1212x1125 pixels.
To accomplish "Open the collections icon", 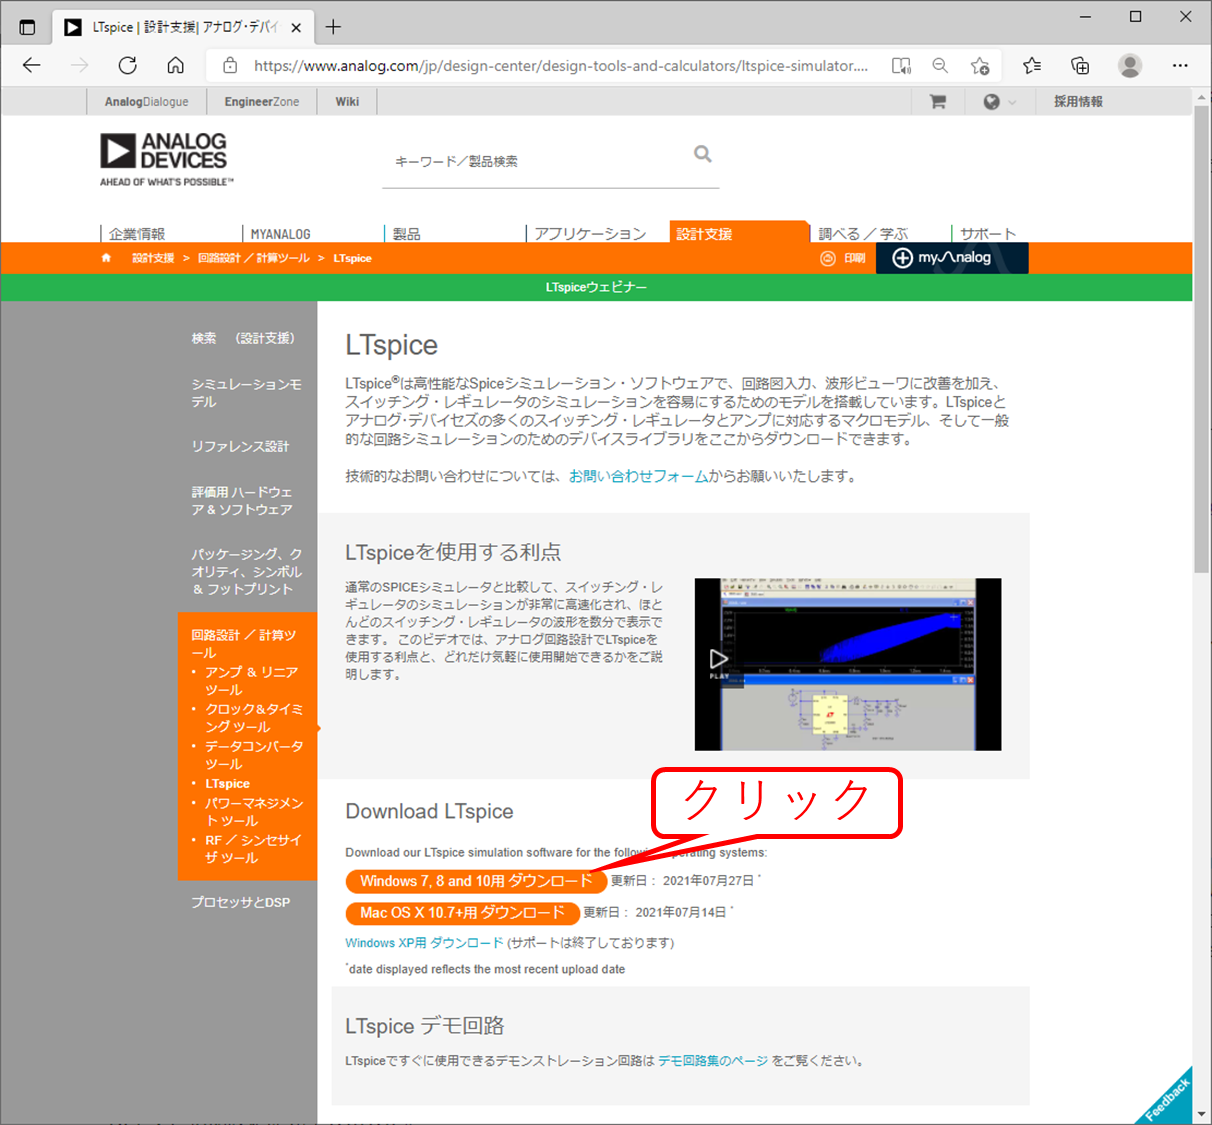I will pyautogui.click(x=1080, y=66).
